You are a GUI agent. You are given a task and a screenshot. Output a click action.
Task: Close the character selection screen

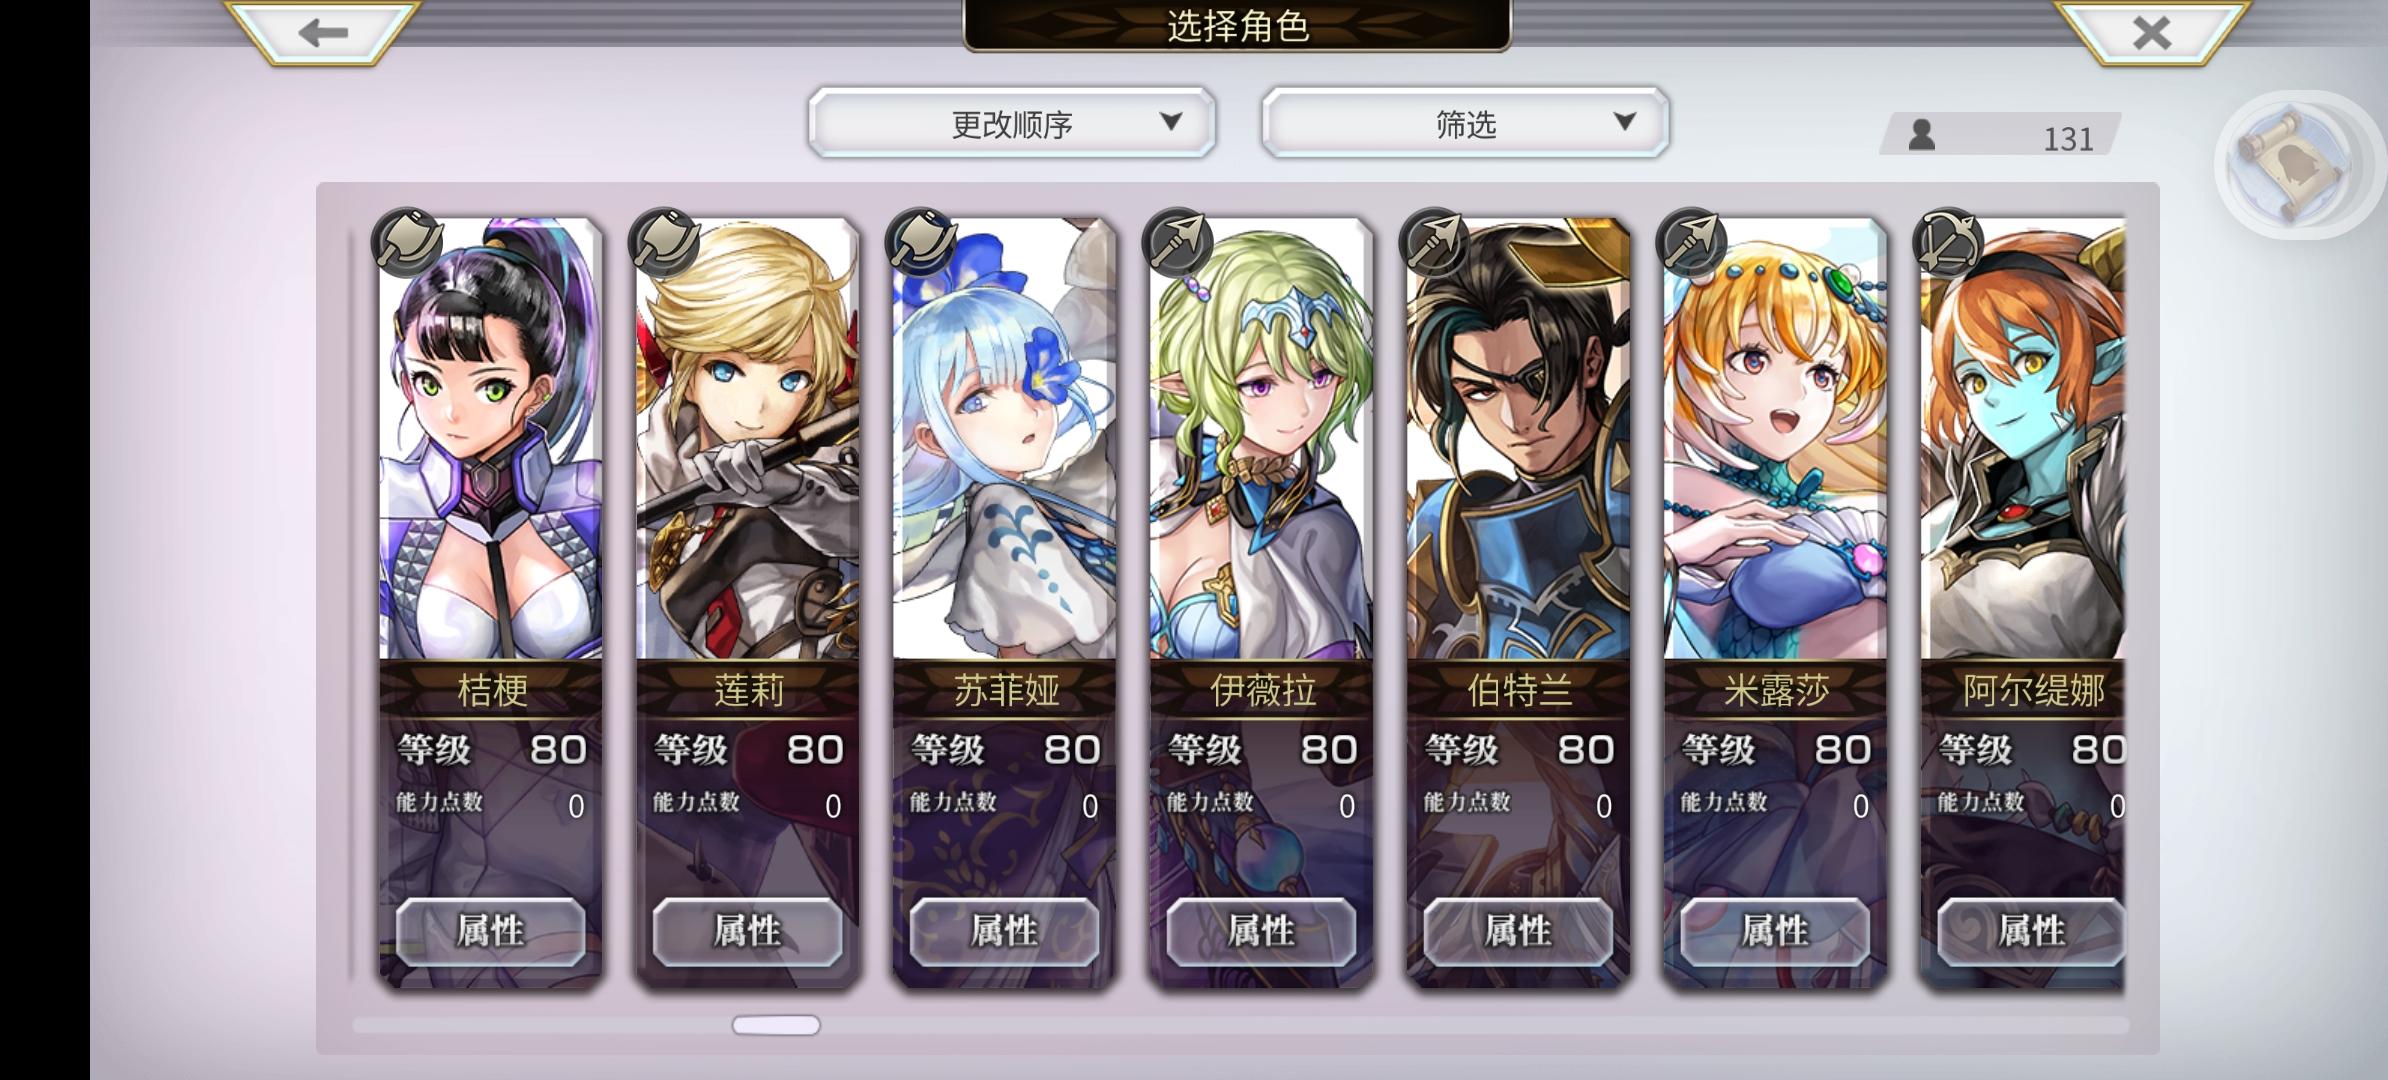pos(2151,32)
